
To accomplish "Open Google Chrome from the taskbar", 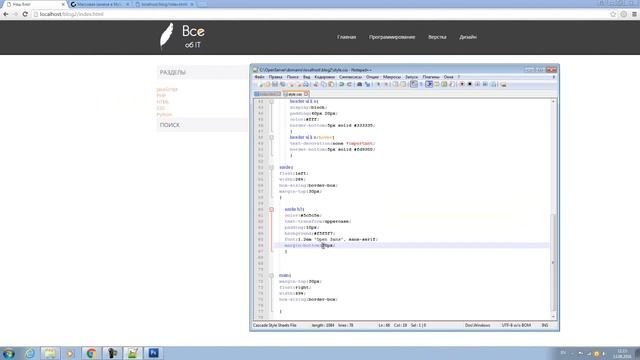I will click(x=91, y=353).
